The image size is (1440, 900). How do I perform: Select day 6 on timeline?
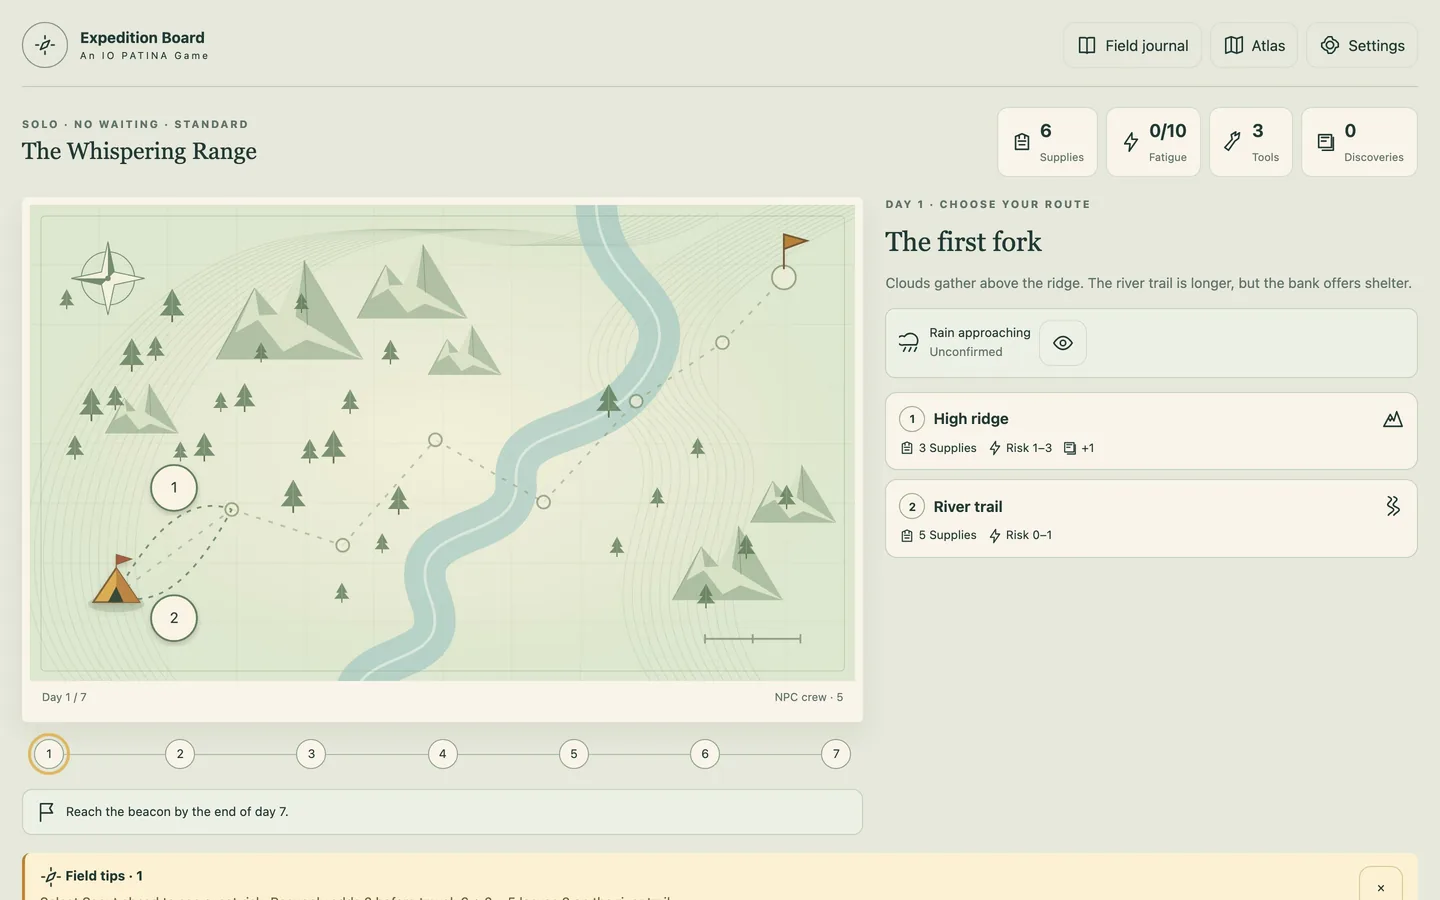[x=705, y=754]
